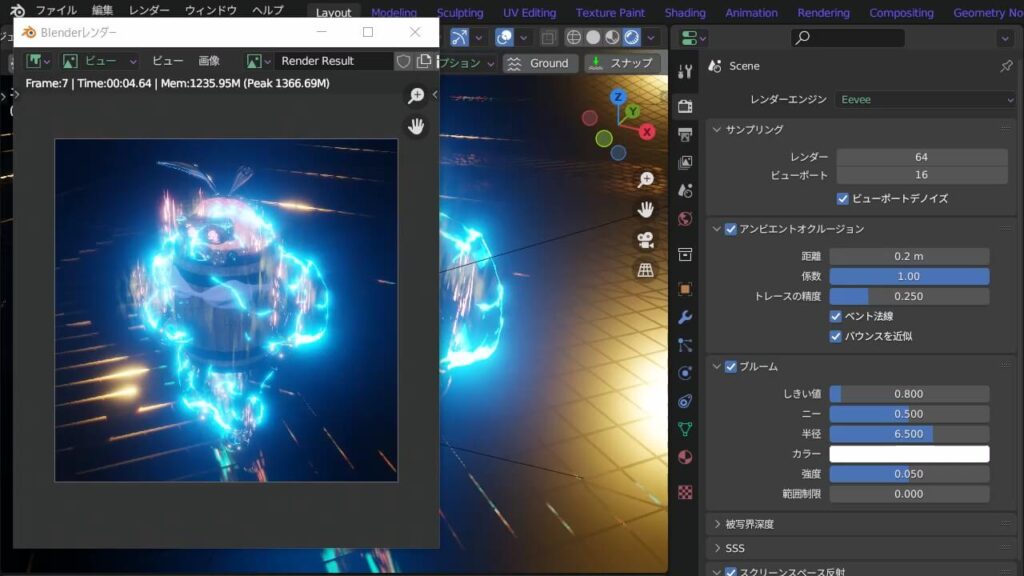Click zoom icon in render window
1024x576 pixels.
pyautogui.click(x=416, y=95)
